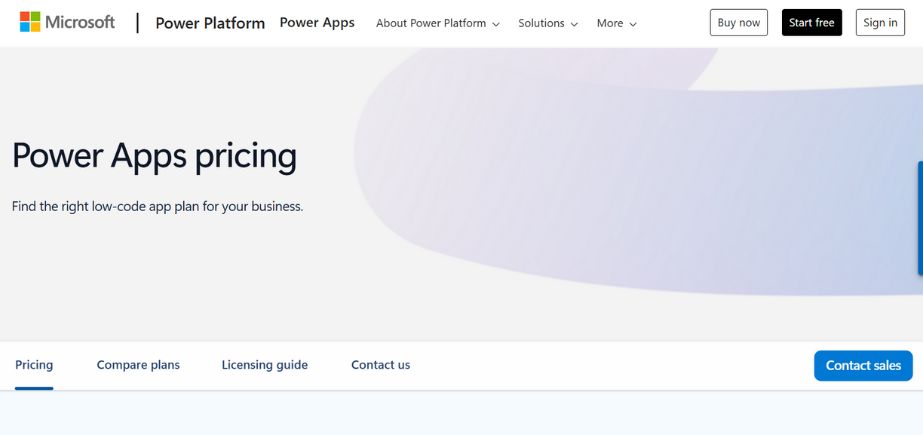Go to the Power Apps home link
The height and width of the screenshot is (435, 923).
(317, 22)
